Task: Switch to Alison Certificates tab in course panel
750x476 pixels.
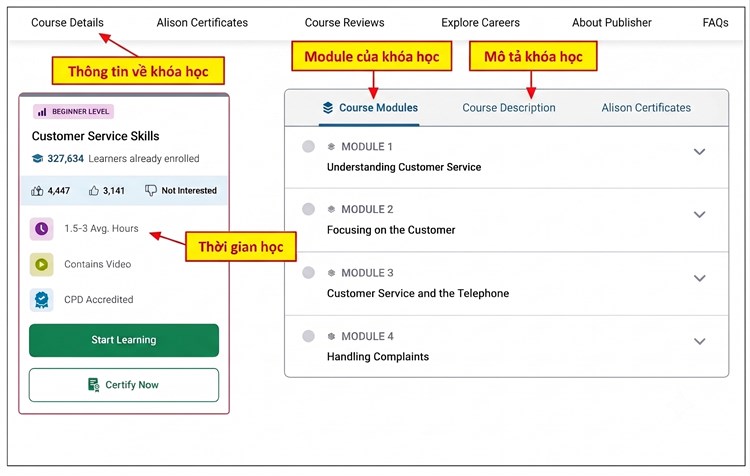Action: 646,108
